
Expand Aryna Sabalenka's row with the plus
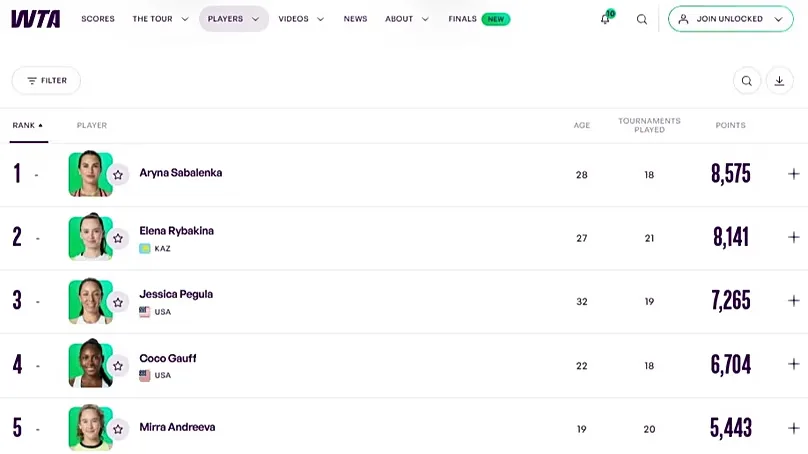point(794,174)
